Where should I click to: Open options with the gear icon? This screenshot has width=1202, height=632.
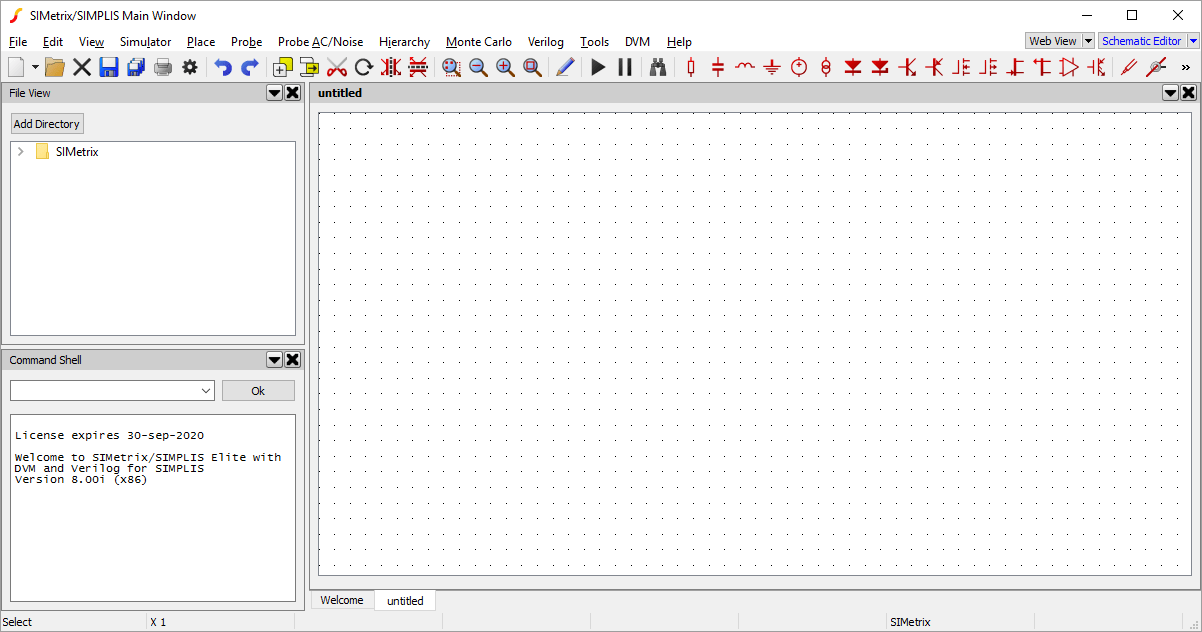pyautogui.click(x=189, y=67)
